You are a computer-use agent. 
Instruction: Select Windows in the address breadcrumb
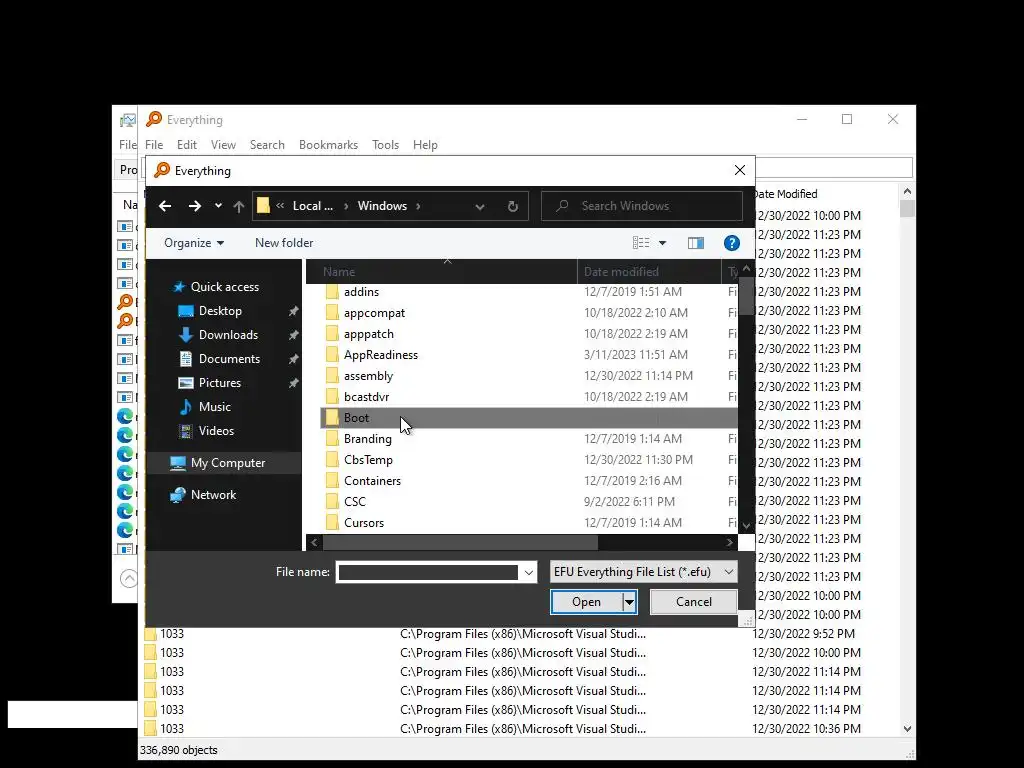(x=382, y=206)
